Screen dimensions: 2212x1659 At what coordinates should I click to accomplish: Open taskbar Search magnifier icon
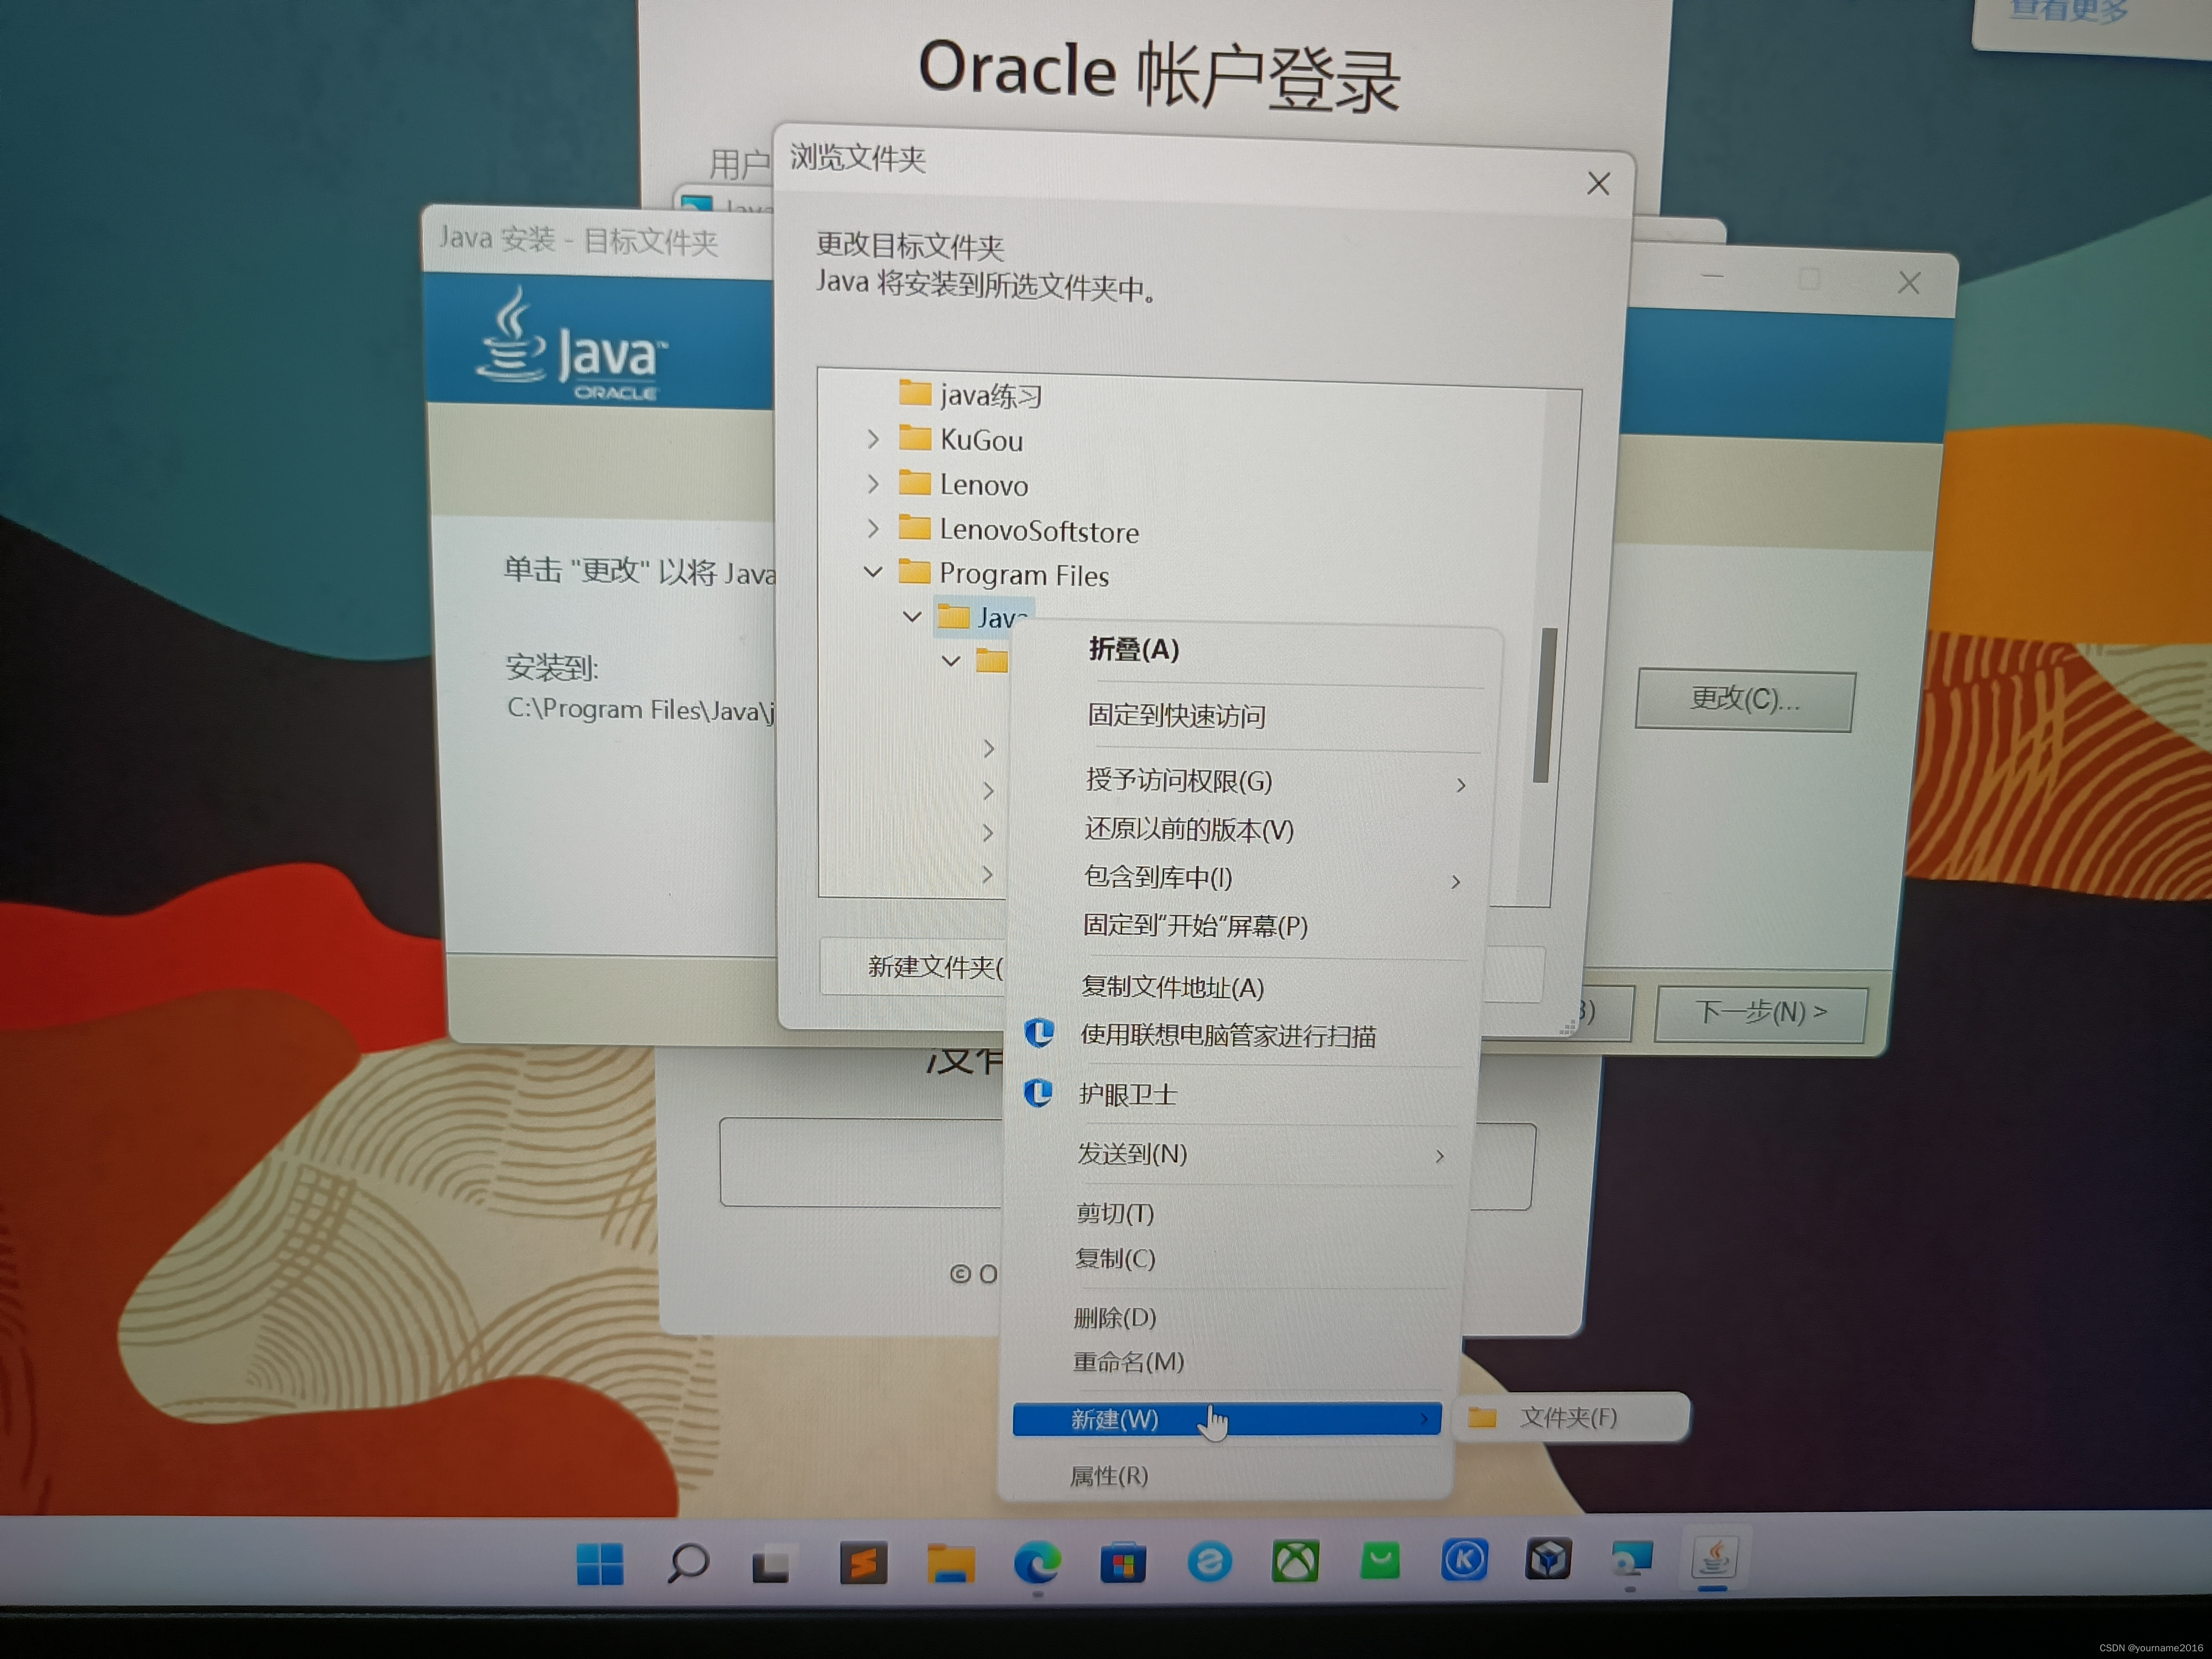(688, 1563)
